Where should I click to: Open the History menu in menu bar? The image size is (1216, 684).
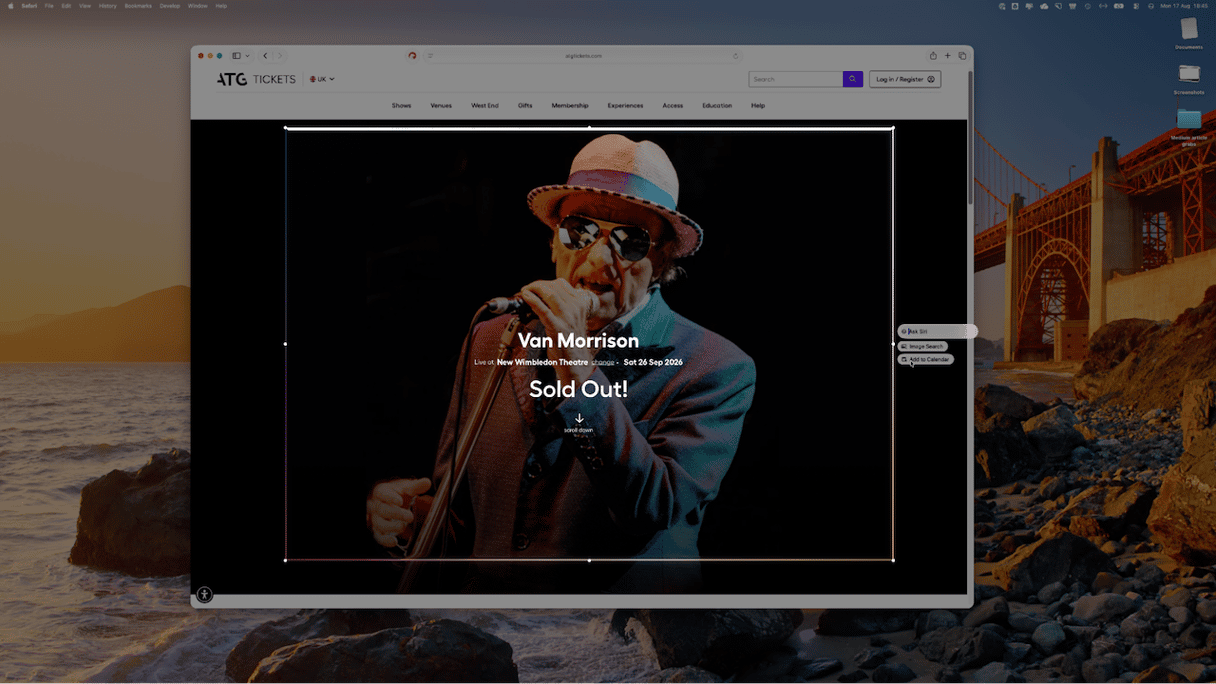[107, 6]
